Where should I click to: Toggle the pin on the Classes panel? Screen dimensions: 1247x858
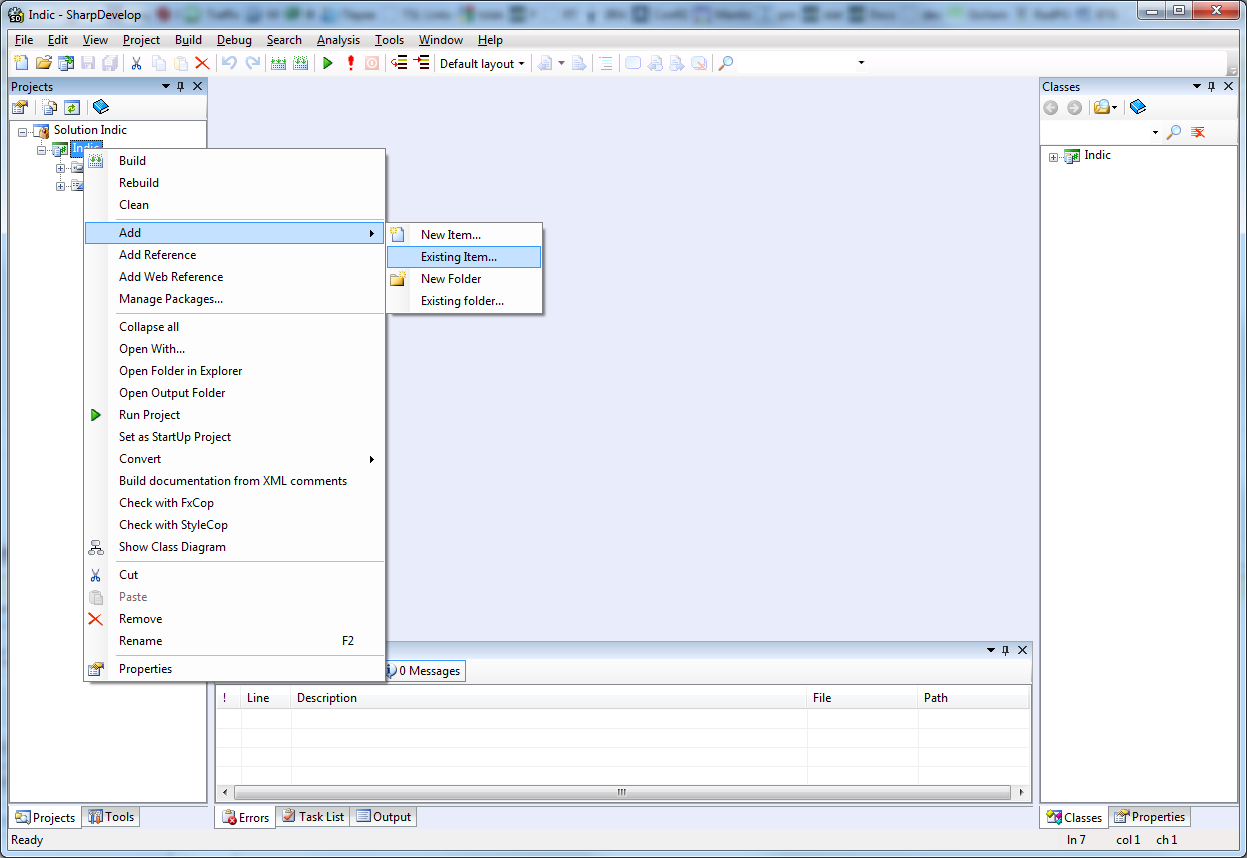coord(1212,87)
